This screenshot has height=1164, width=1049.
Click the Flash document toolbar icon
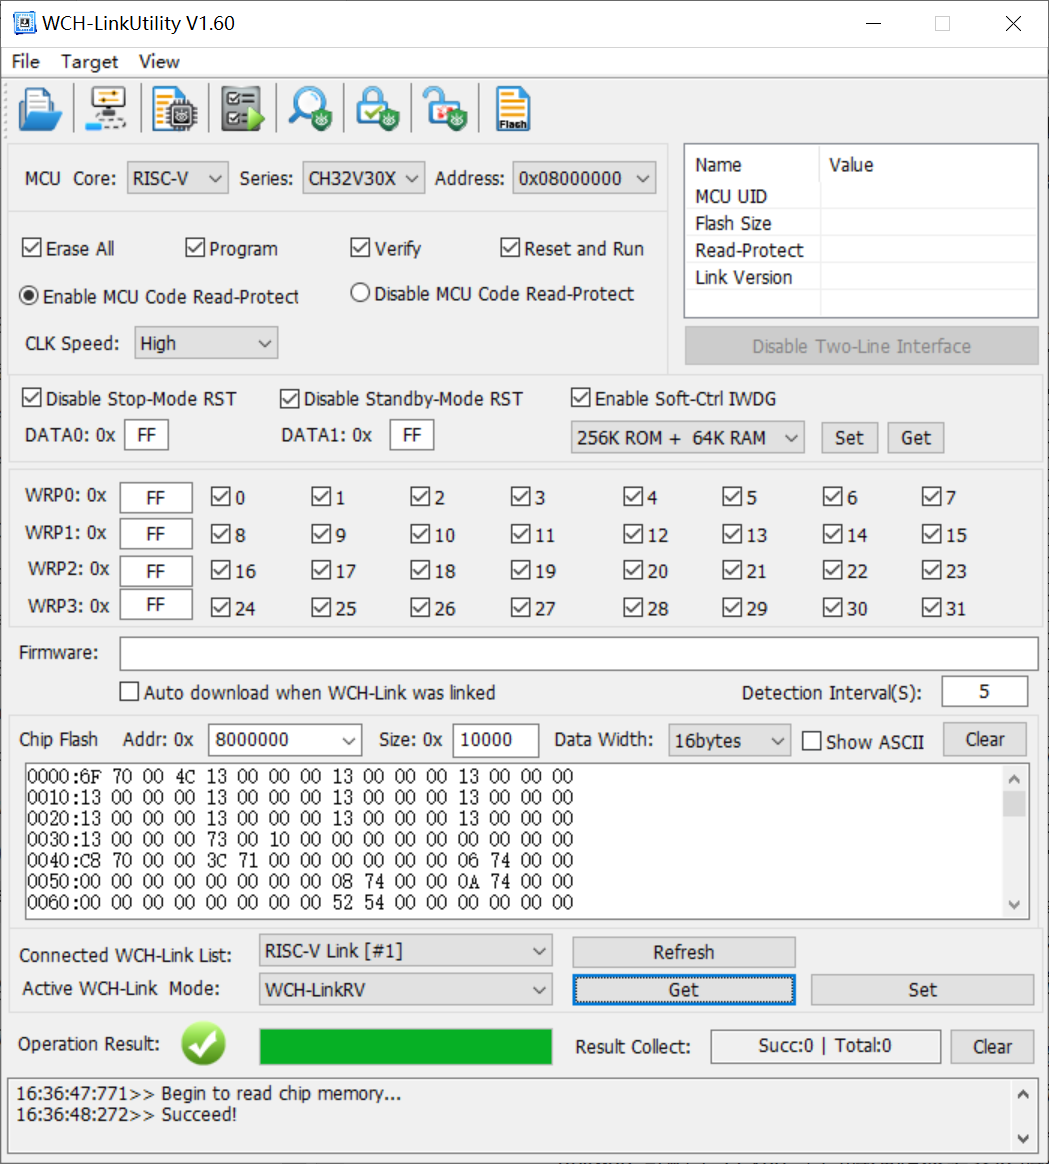tap(512, 108)
